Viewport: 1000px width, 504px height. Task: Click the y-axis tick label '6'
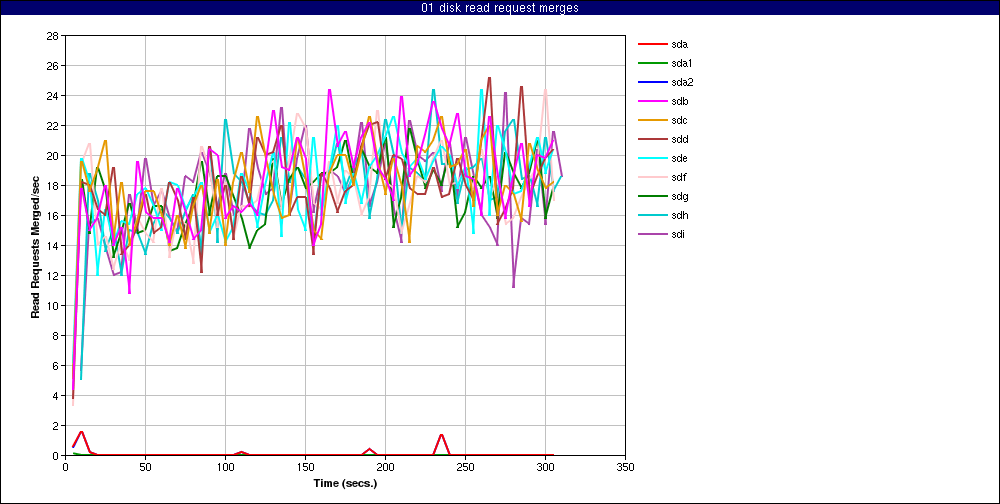tap(55, 366)
